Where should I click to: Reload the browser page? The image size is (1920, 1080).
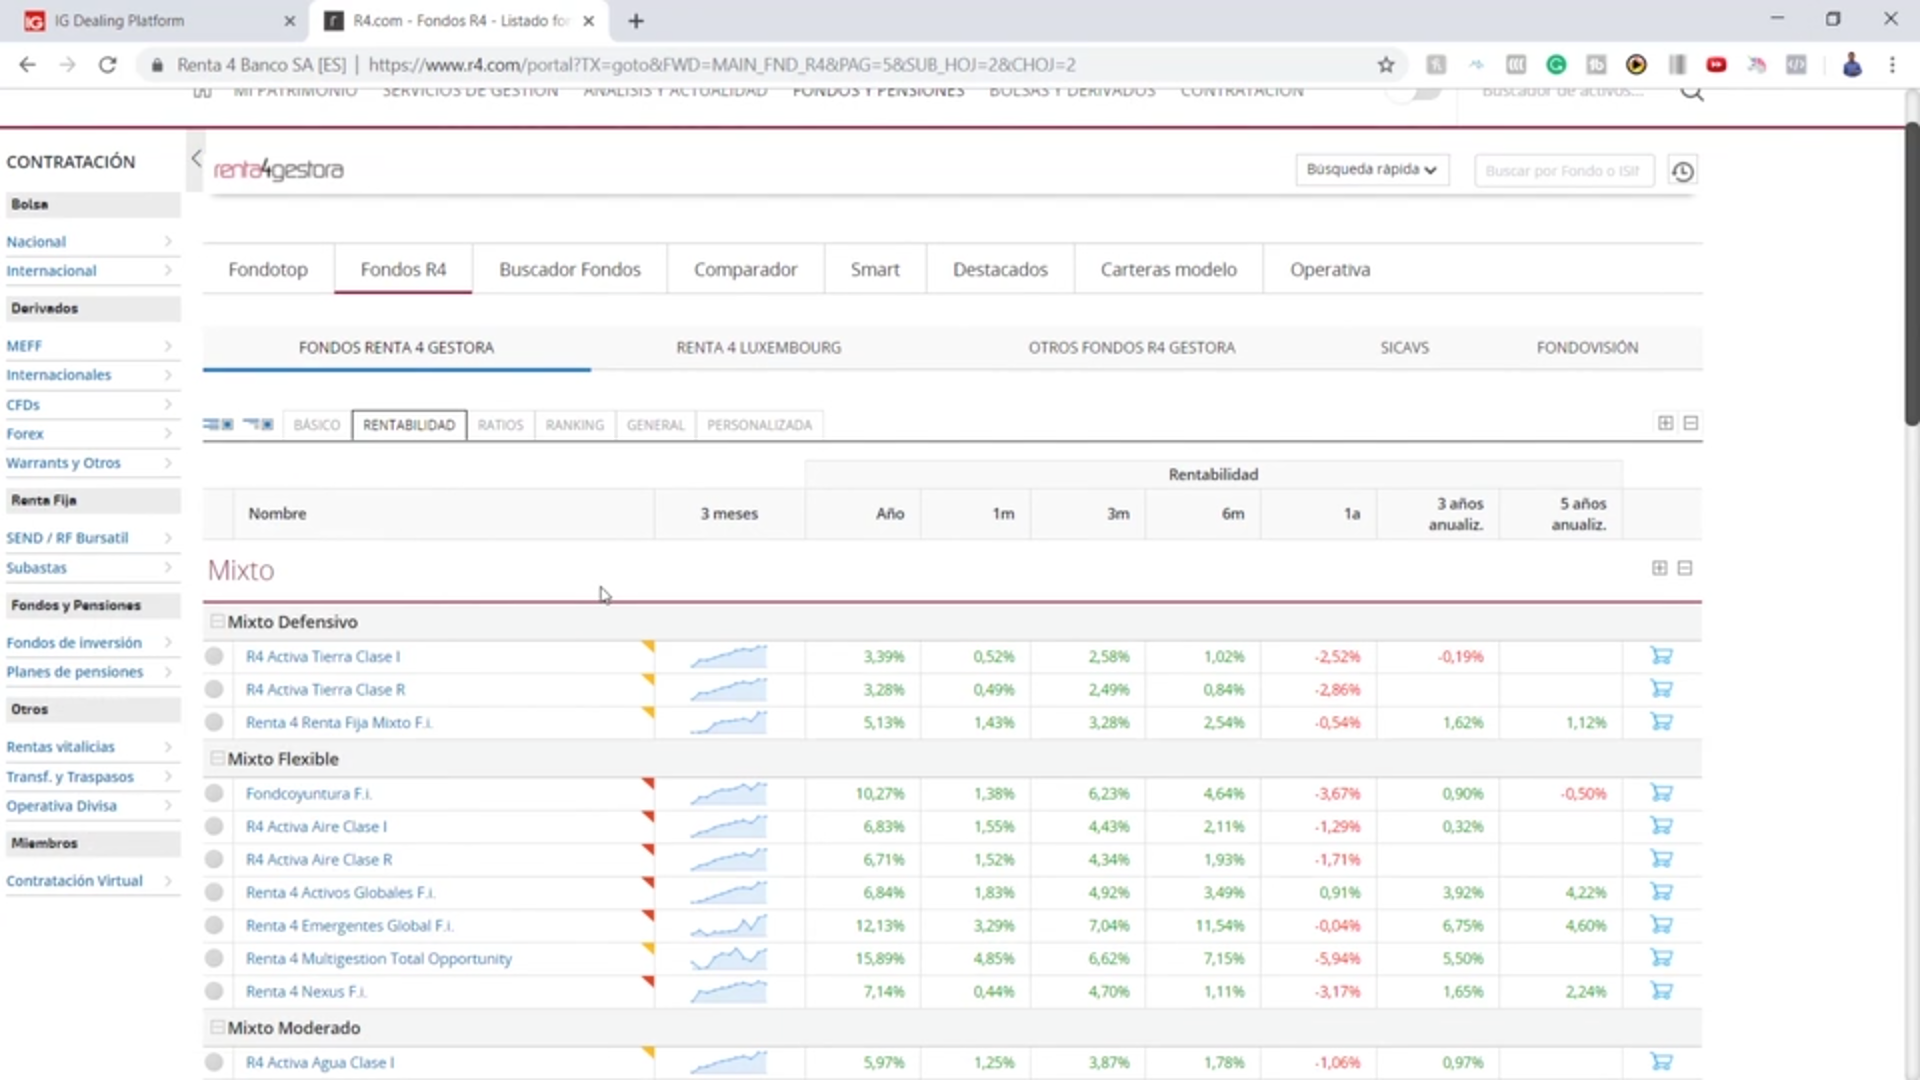tap(107, 65)
